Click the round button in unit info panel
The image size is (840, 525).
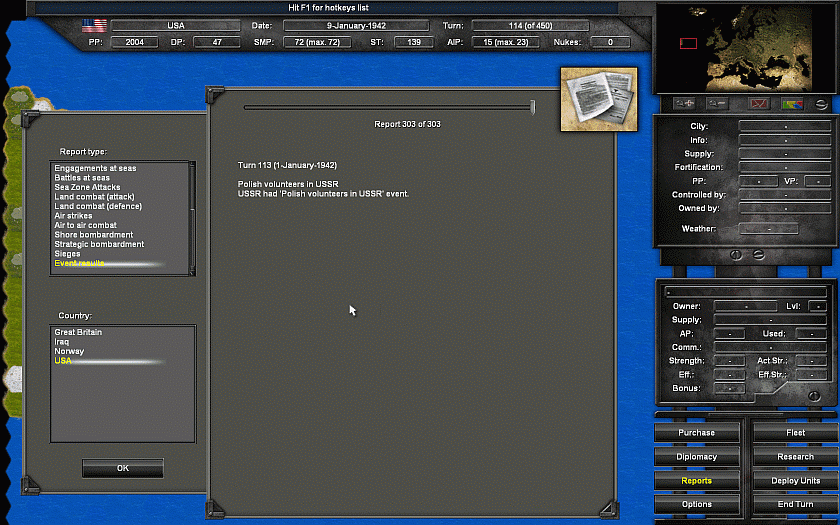(x=814, y=396)
